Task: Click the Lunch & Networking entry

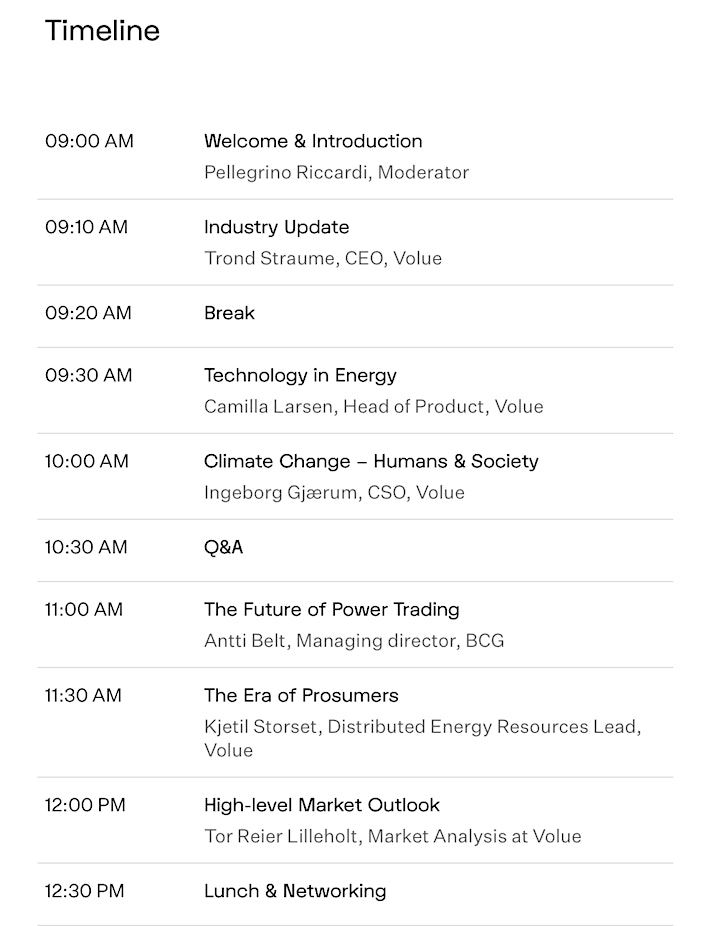Action: [295, 891]
